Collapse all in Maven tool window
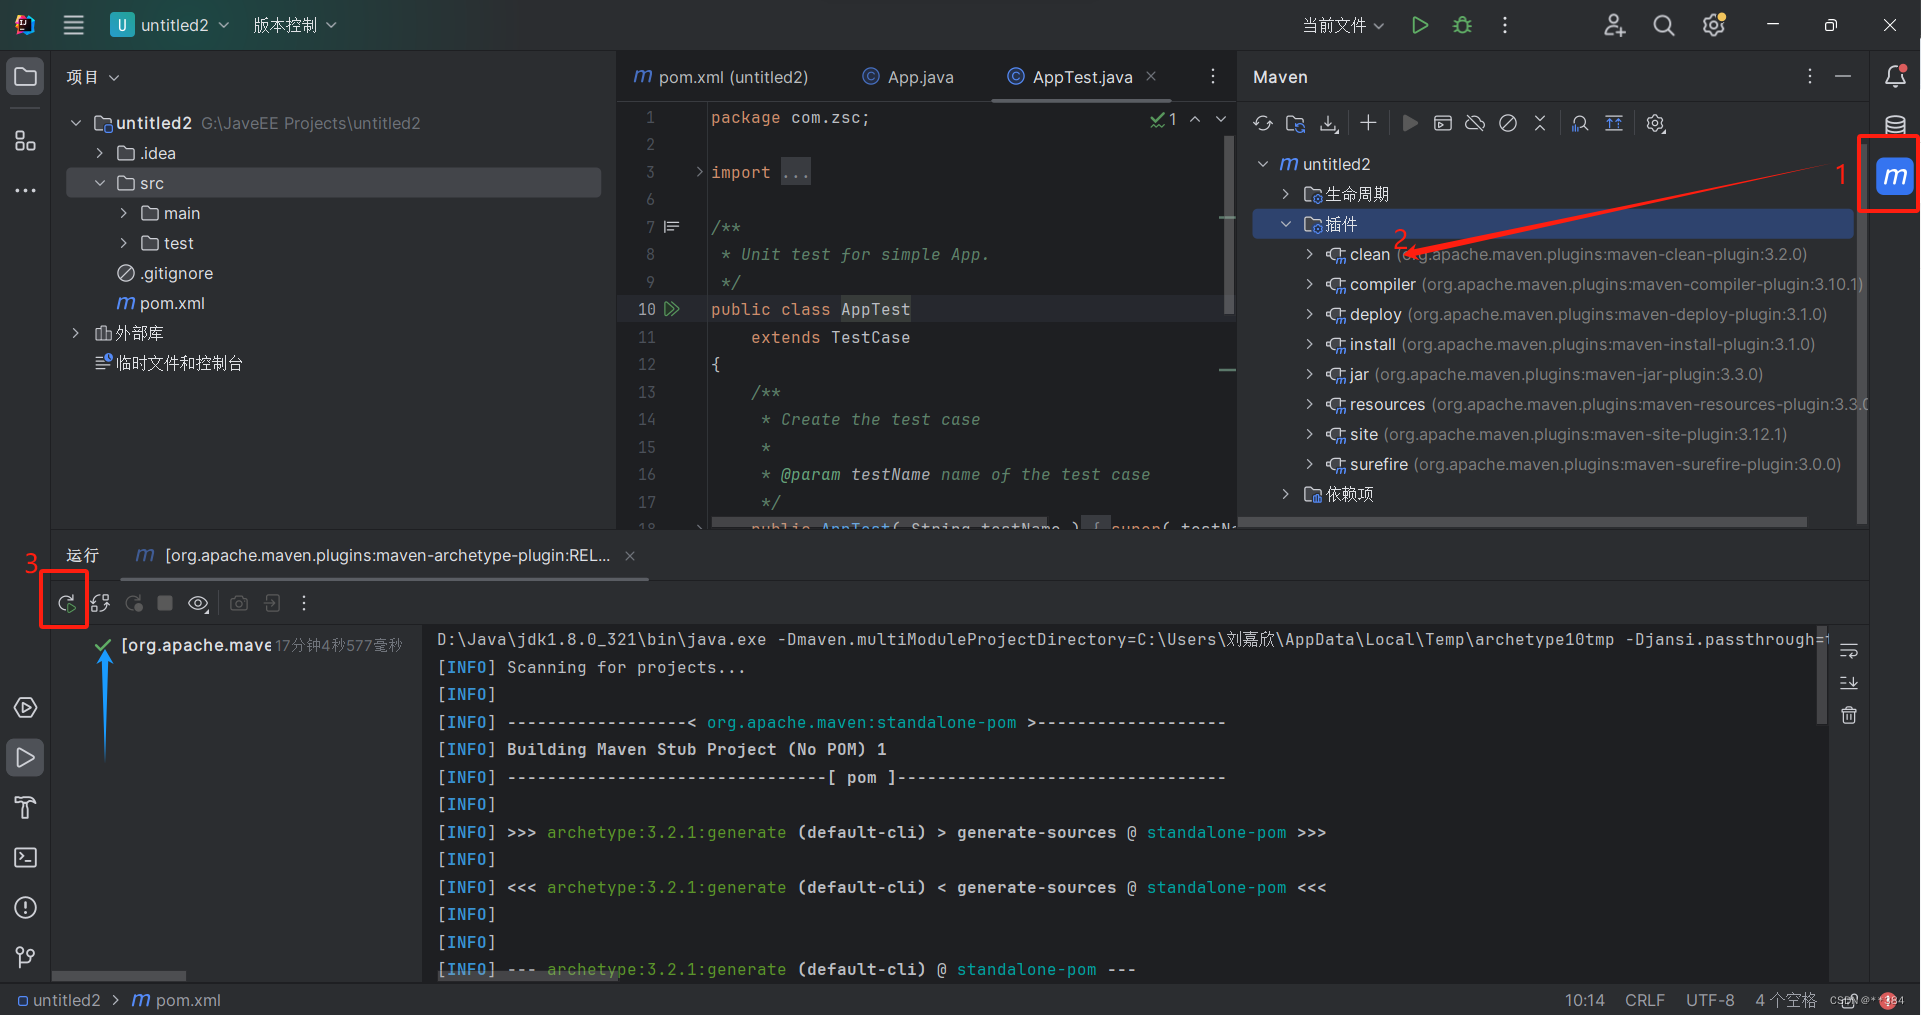1921x1015 pixels. pyautogui.click(x=1540, y=123)
